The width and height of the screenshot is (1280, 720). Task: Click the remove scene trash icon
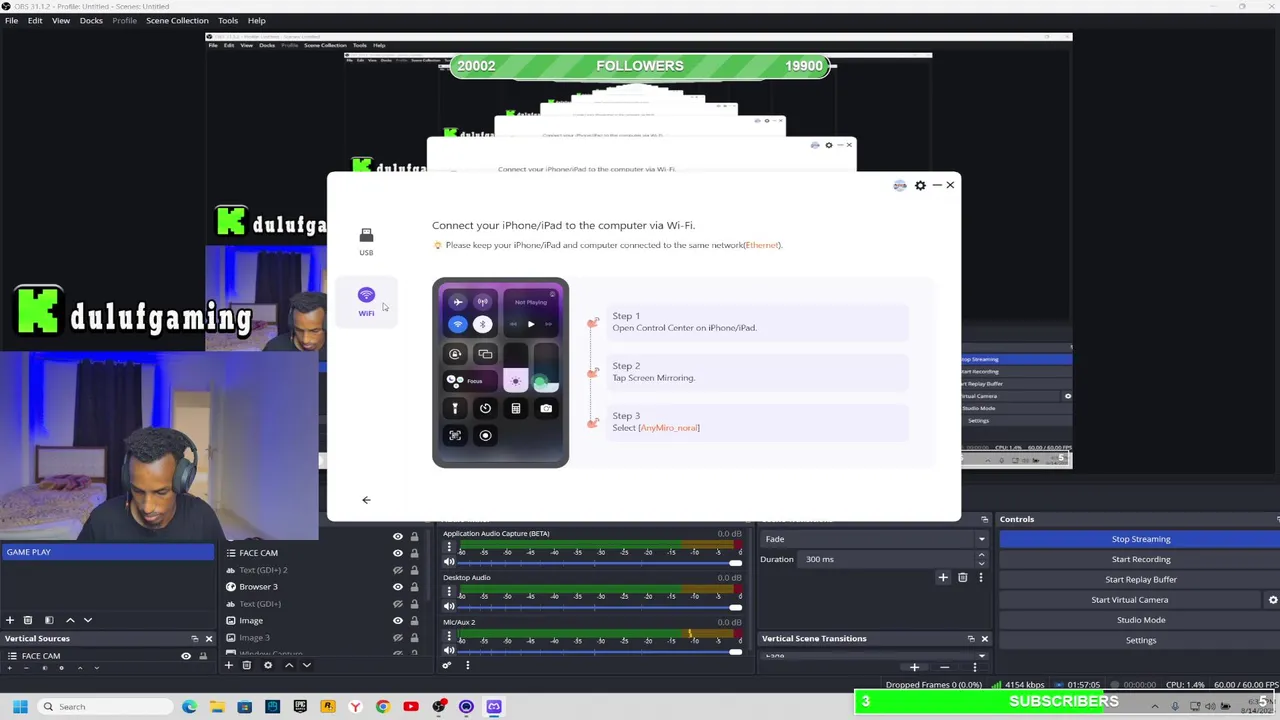pyautogui.click(x=28, y=620)
